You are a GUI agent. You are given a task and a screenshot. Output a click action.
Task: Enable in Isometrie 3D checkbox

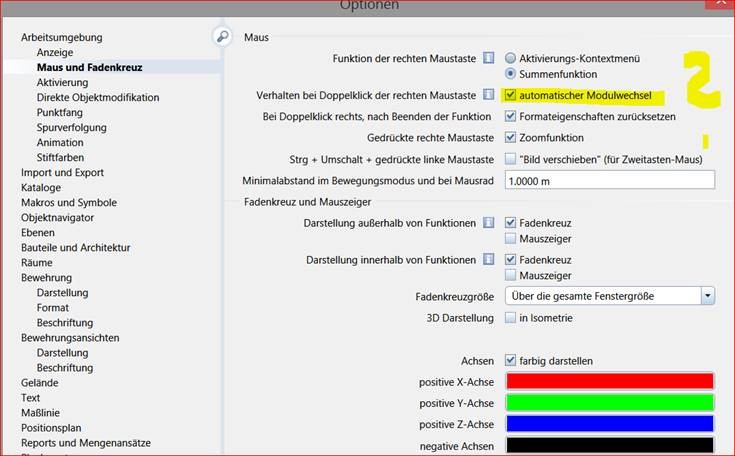511,318
